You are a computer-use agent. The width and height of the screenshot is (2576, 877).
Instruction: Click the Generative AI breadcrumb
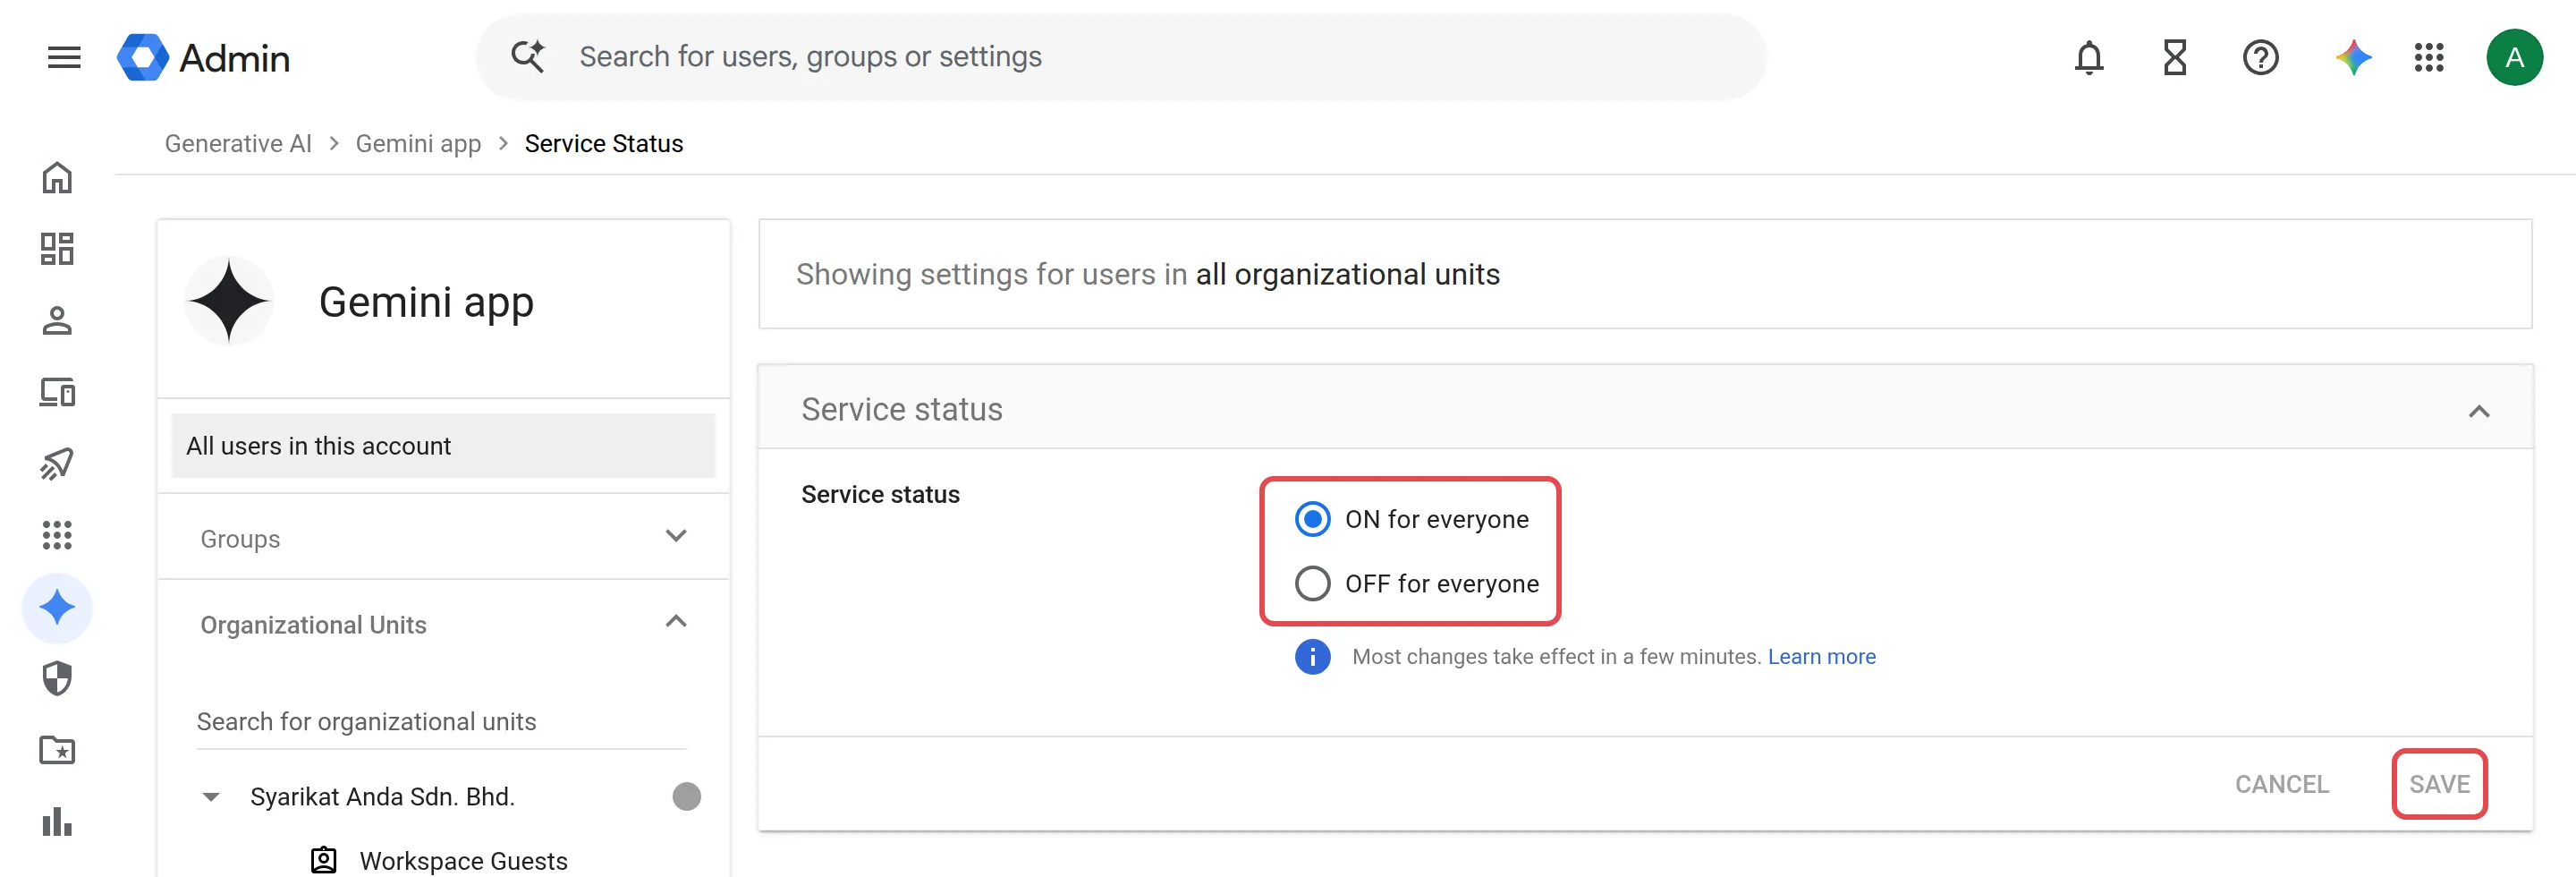click(x=238, y=144)
